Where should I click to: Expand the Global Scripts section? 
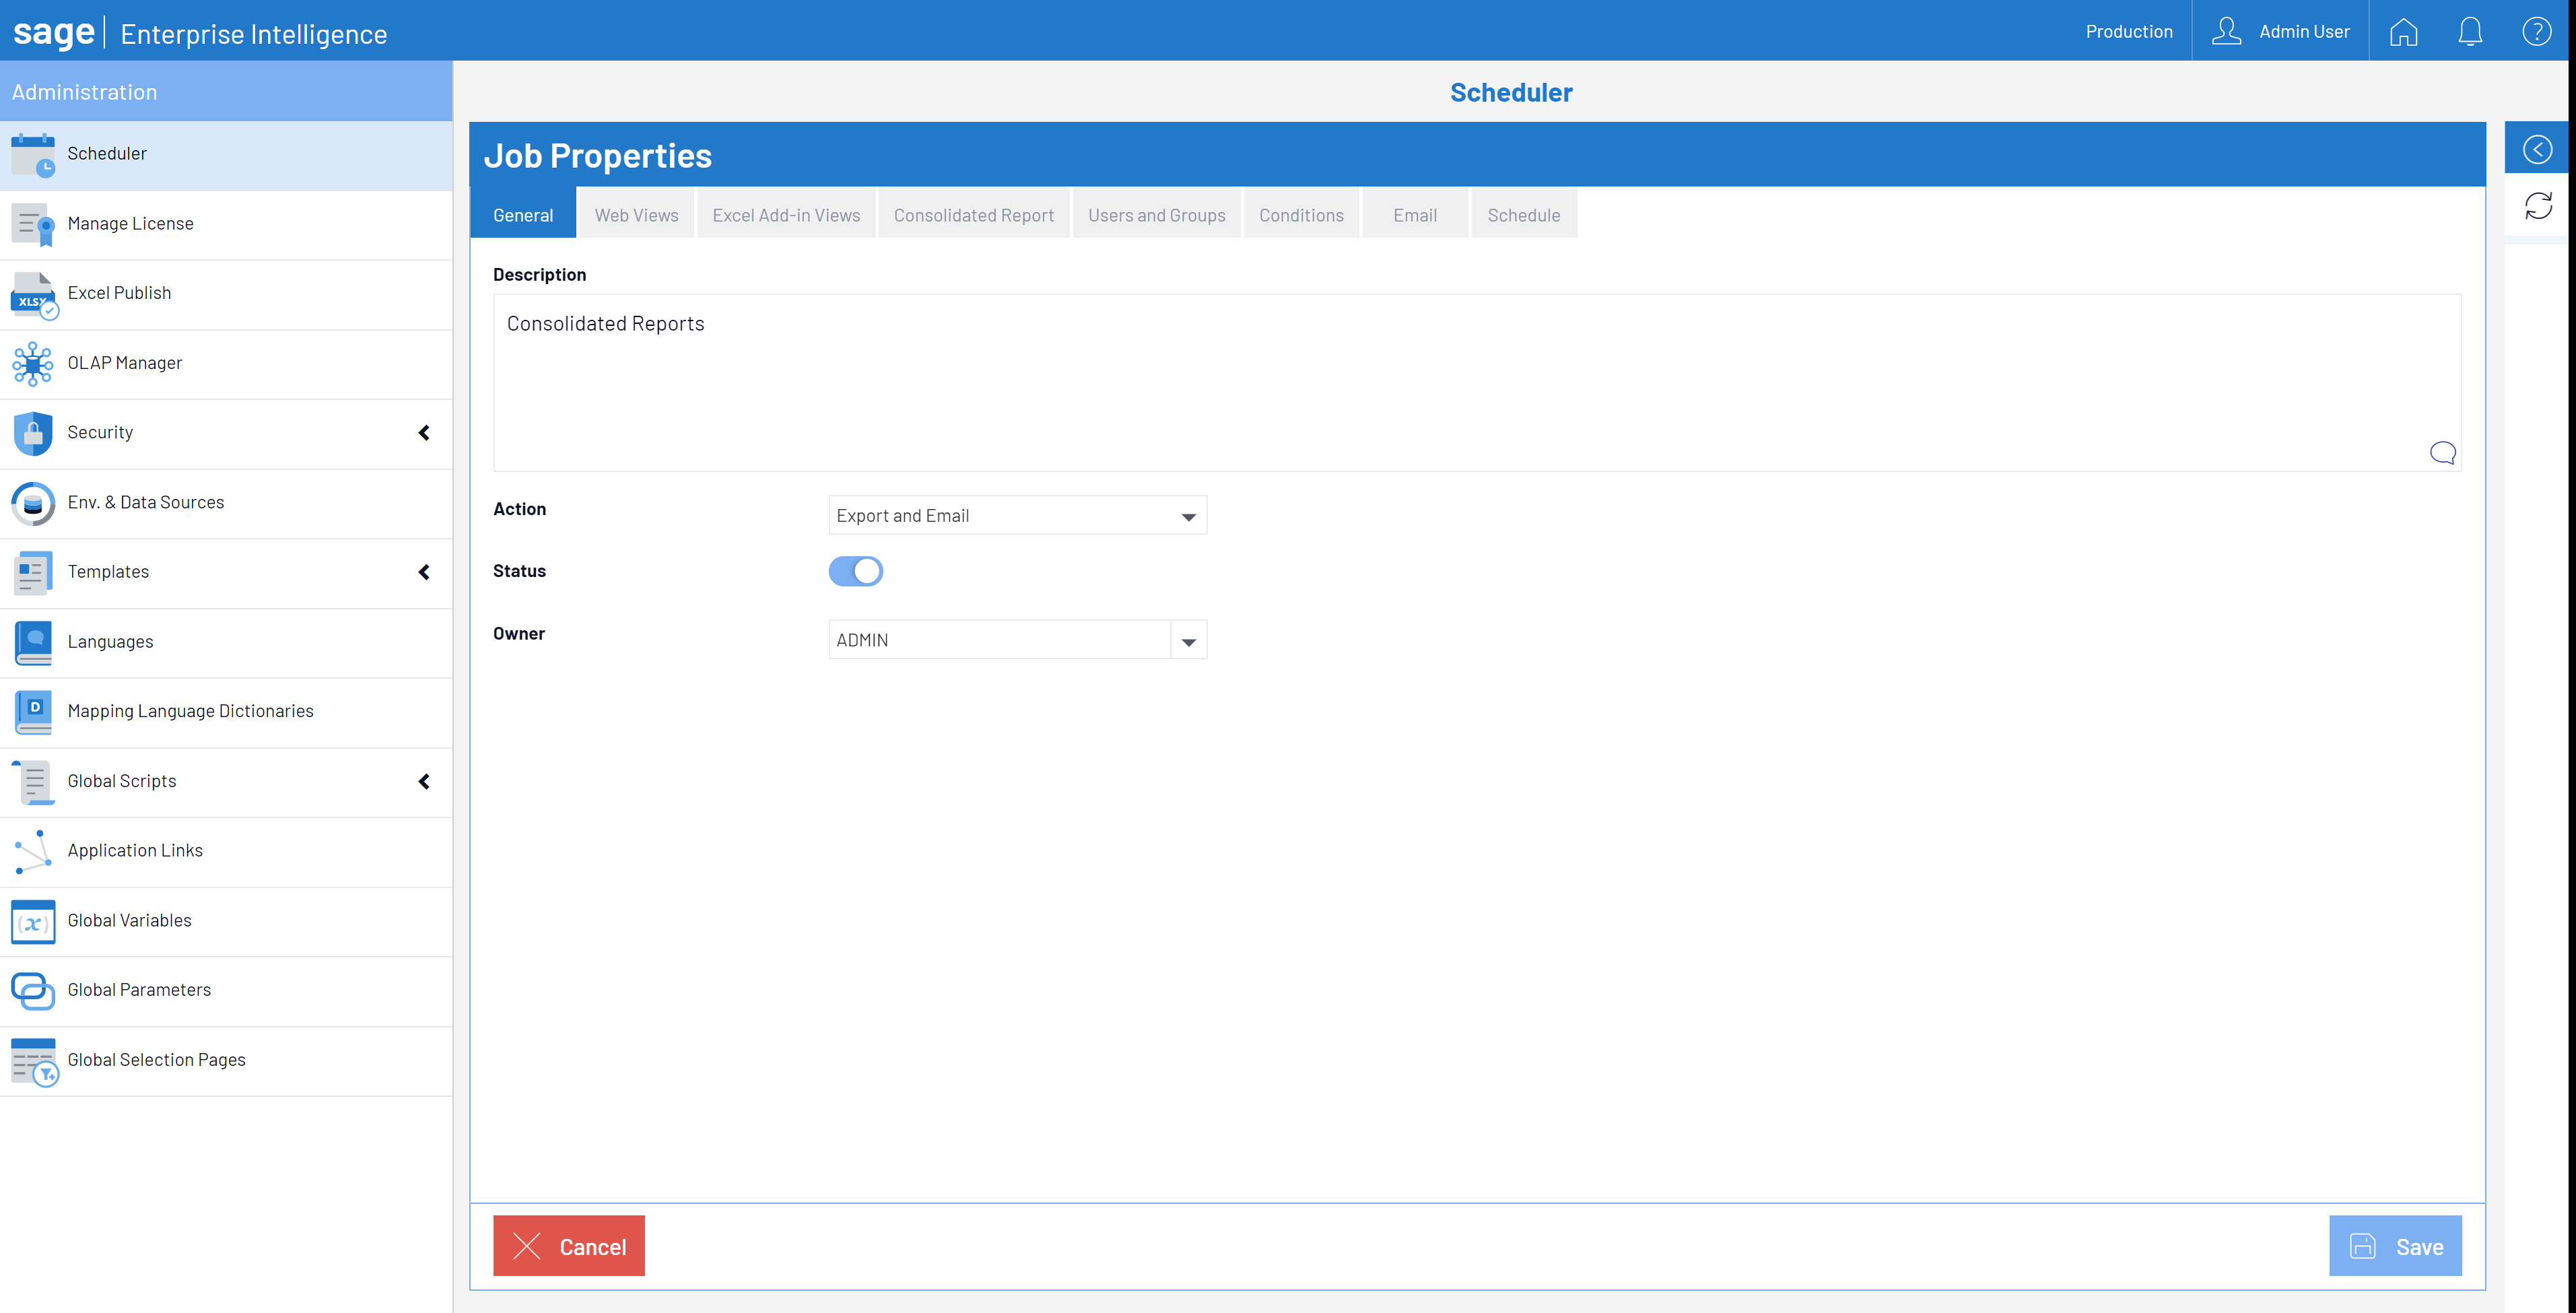coord(424,781)
